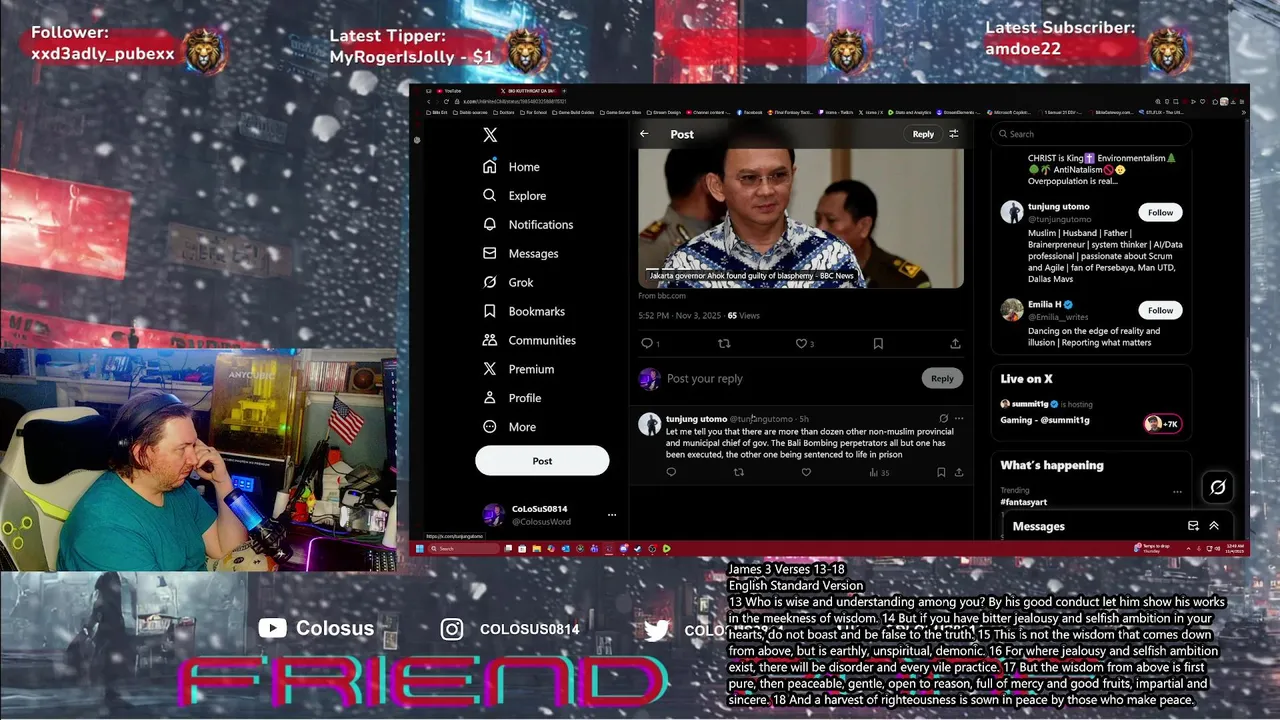This screenshot has height=720, width=1280.
Task: Open a new browser tab
Action: coord(564,91)
